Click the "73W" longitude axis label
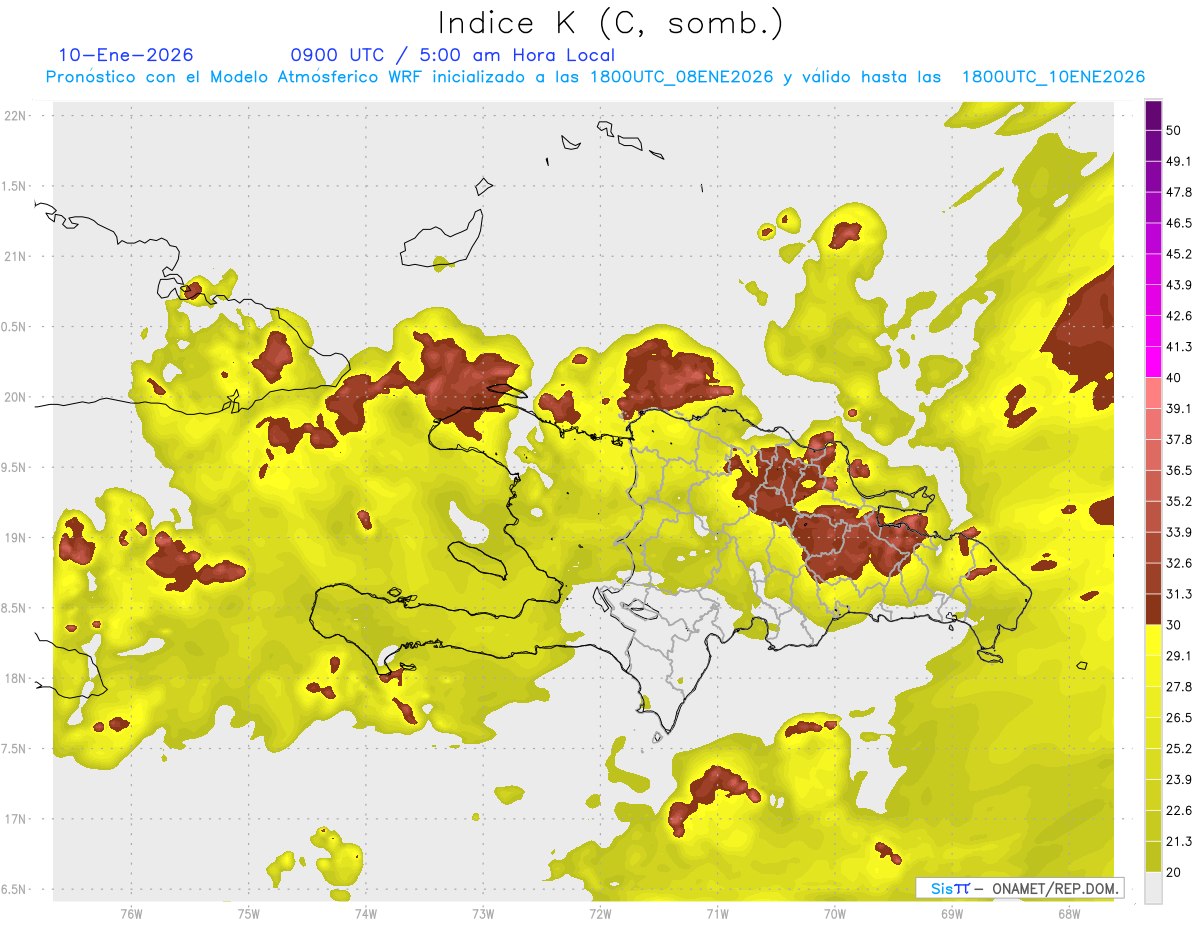Screen dimensions: 1200x927 click(483, 914)
